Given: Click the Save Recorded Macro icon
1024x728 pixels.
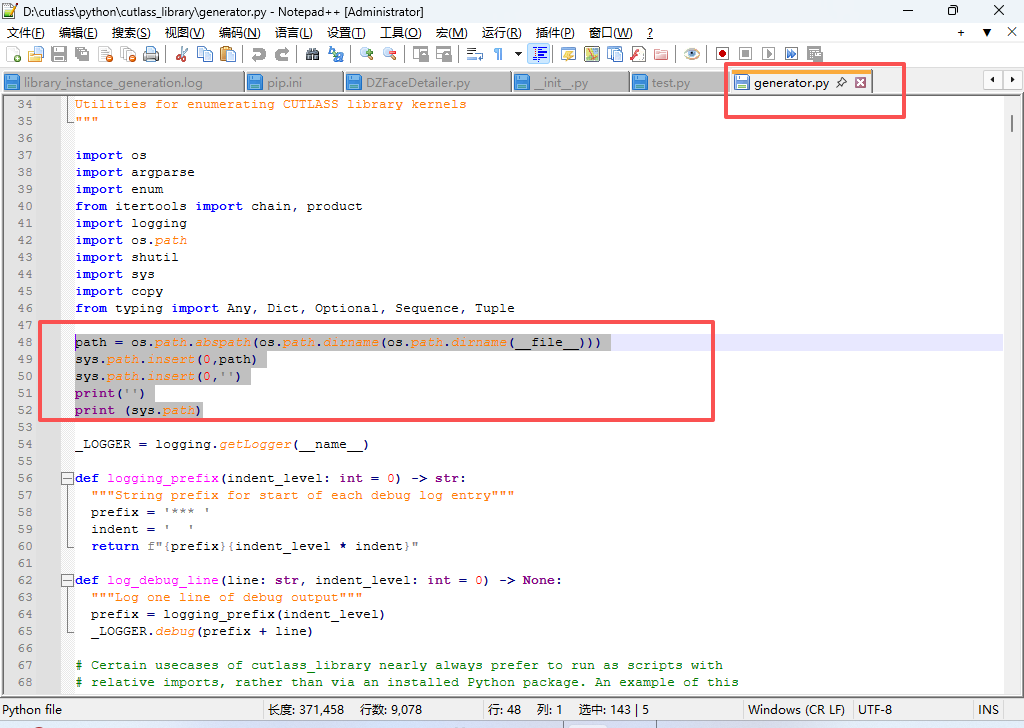Looking at the screenshot, I should [x=814, y=54].
